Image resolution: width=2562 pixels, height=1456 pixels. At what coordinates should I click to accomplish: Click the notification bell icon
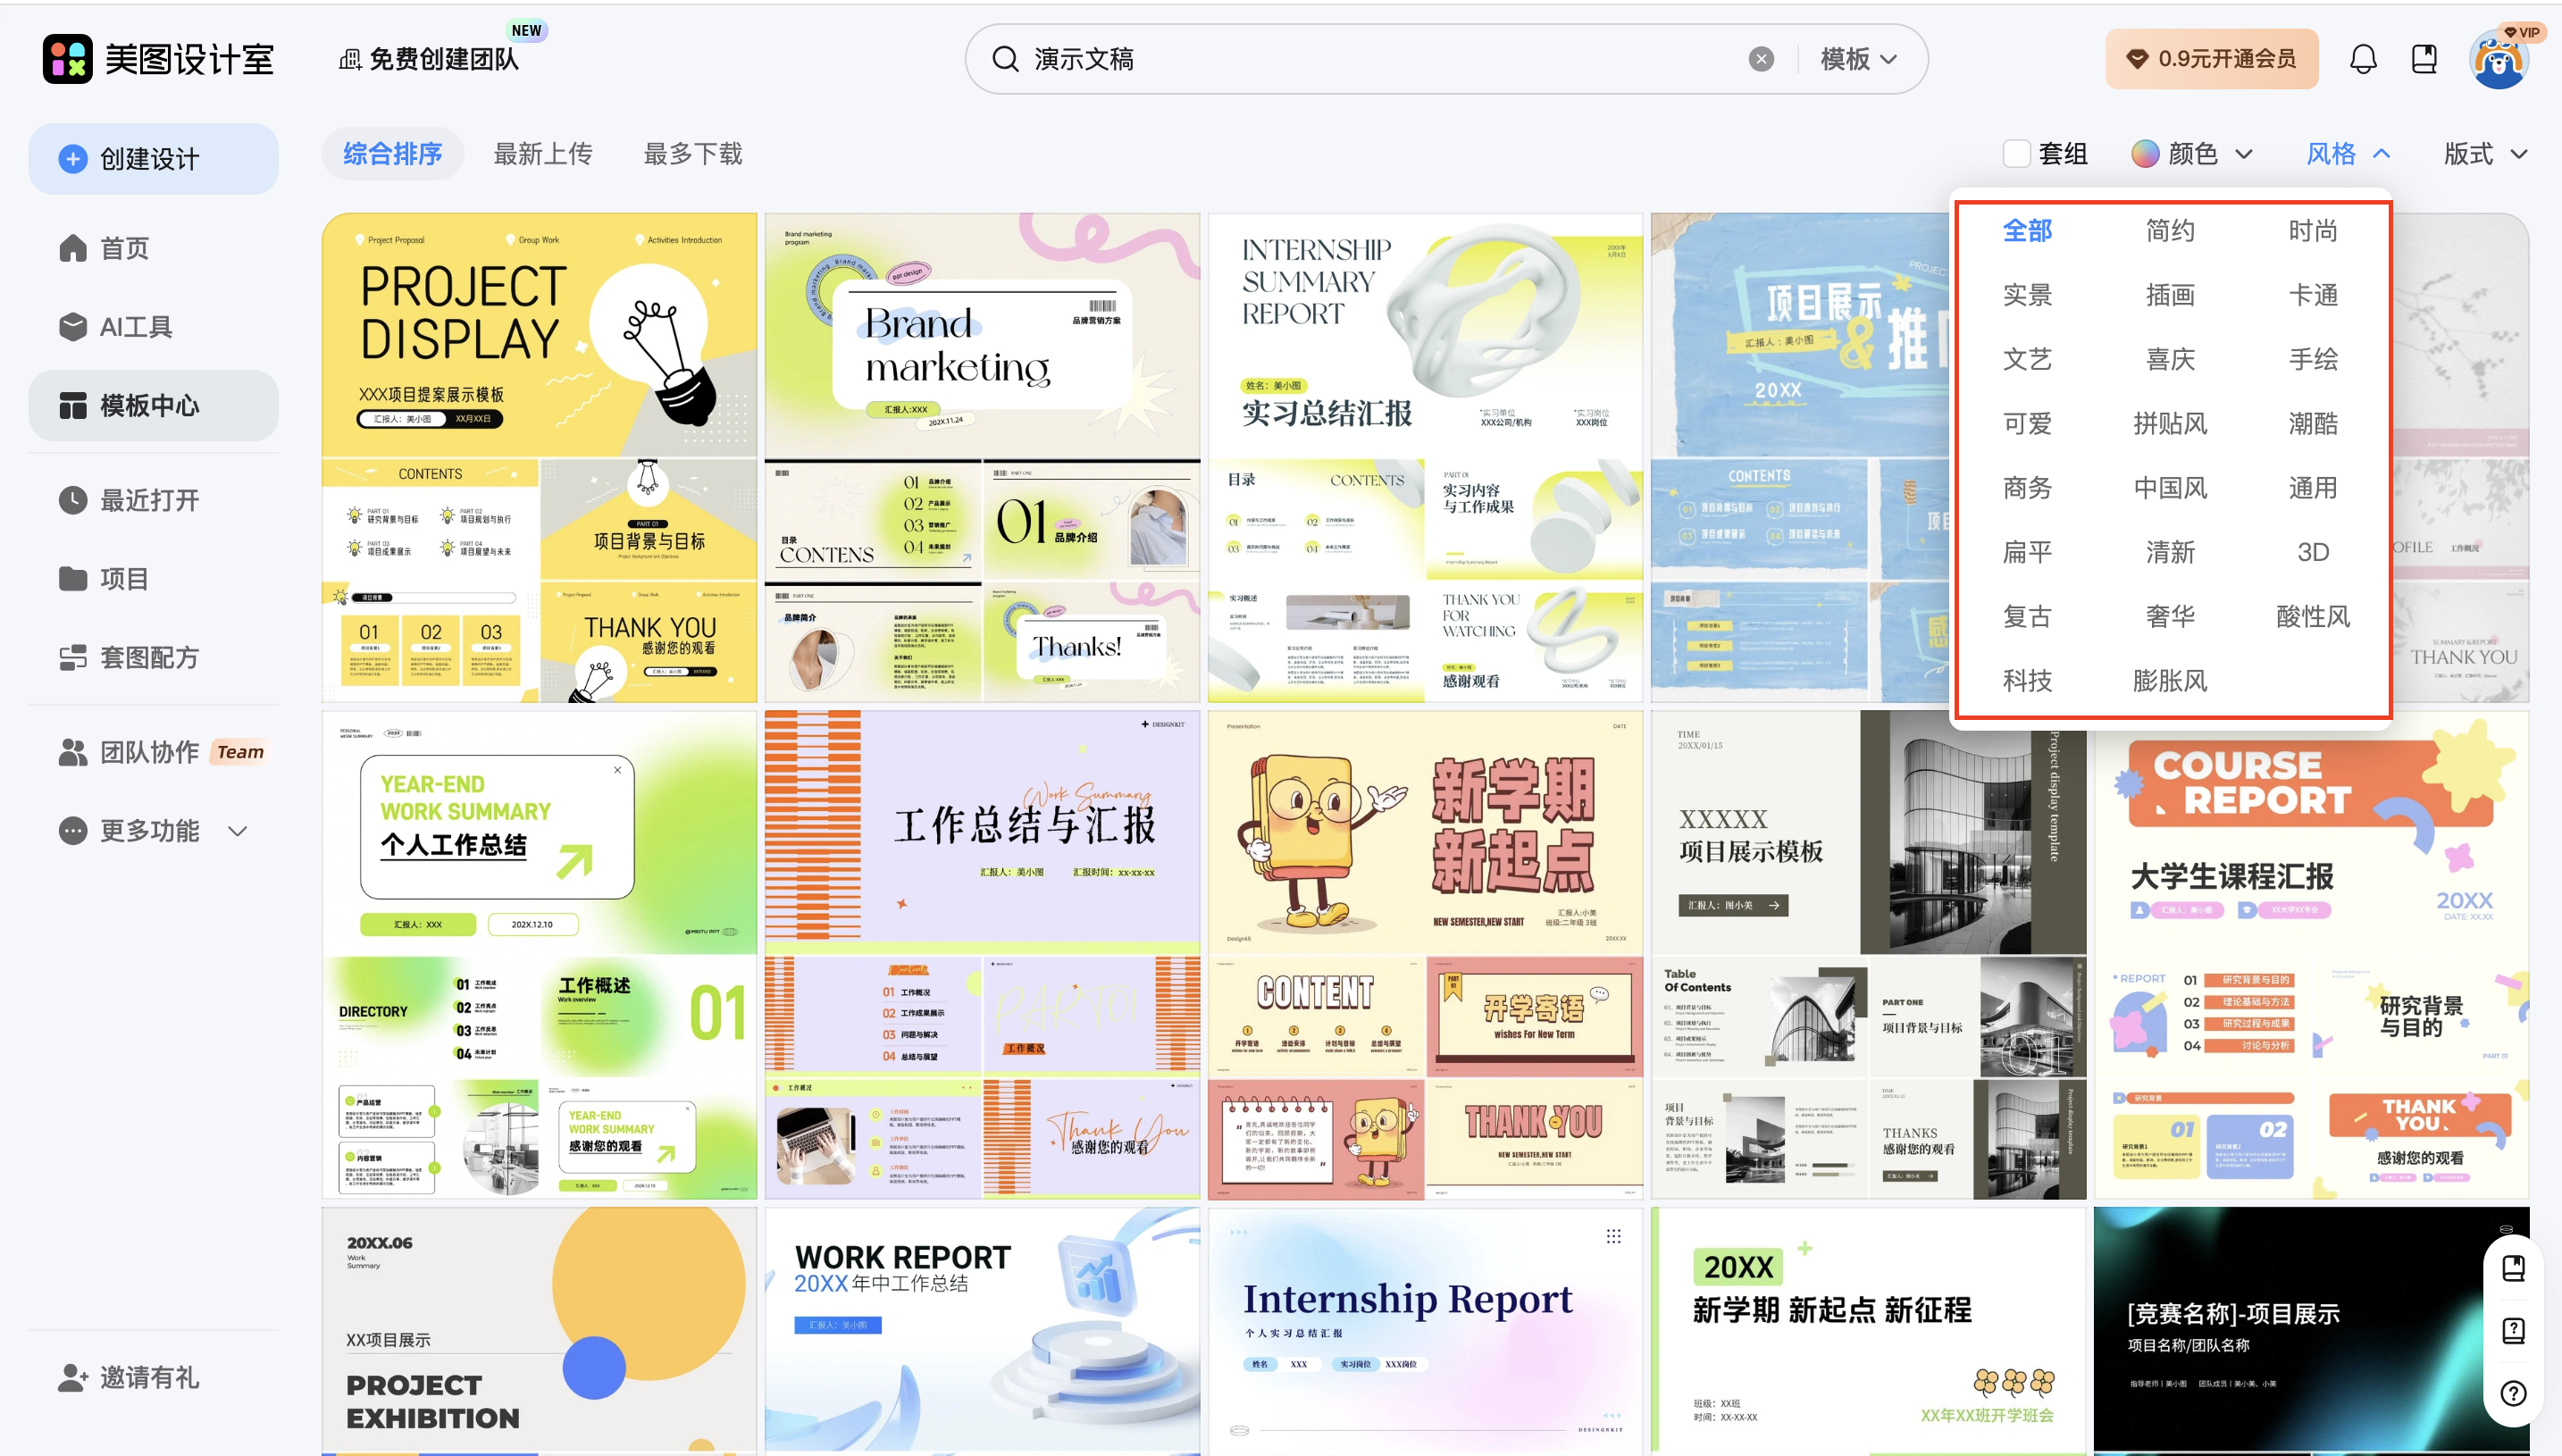point(2362,59)
